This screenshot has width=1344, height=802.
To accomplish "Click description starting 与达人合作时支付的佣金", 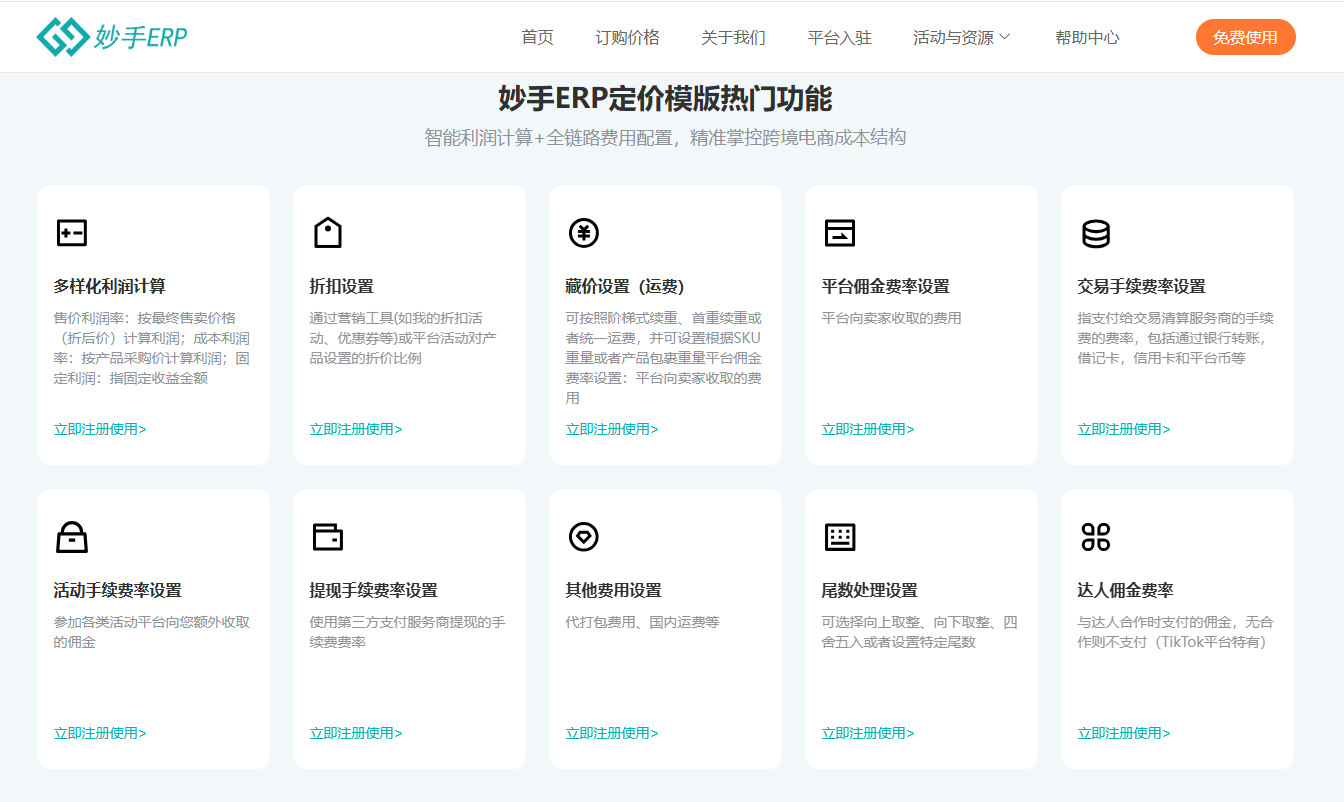I will click(x=1176, y=632).
